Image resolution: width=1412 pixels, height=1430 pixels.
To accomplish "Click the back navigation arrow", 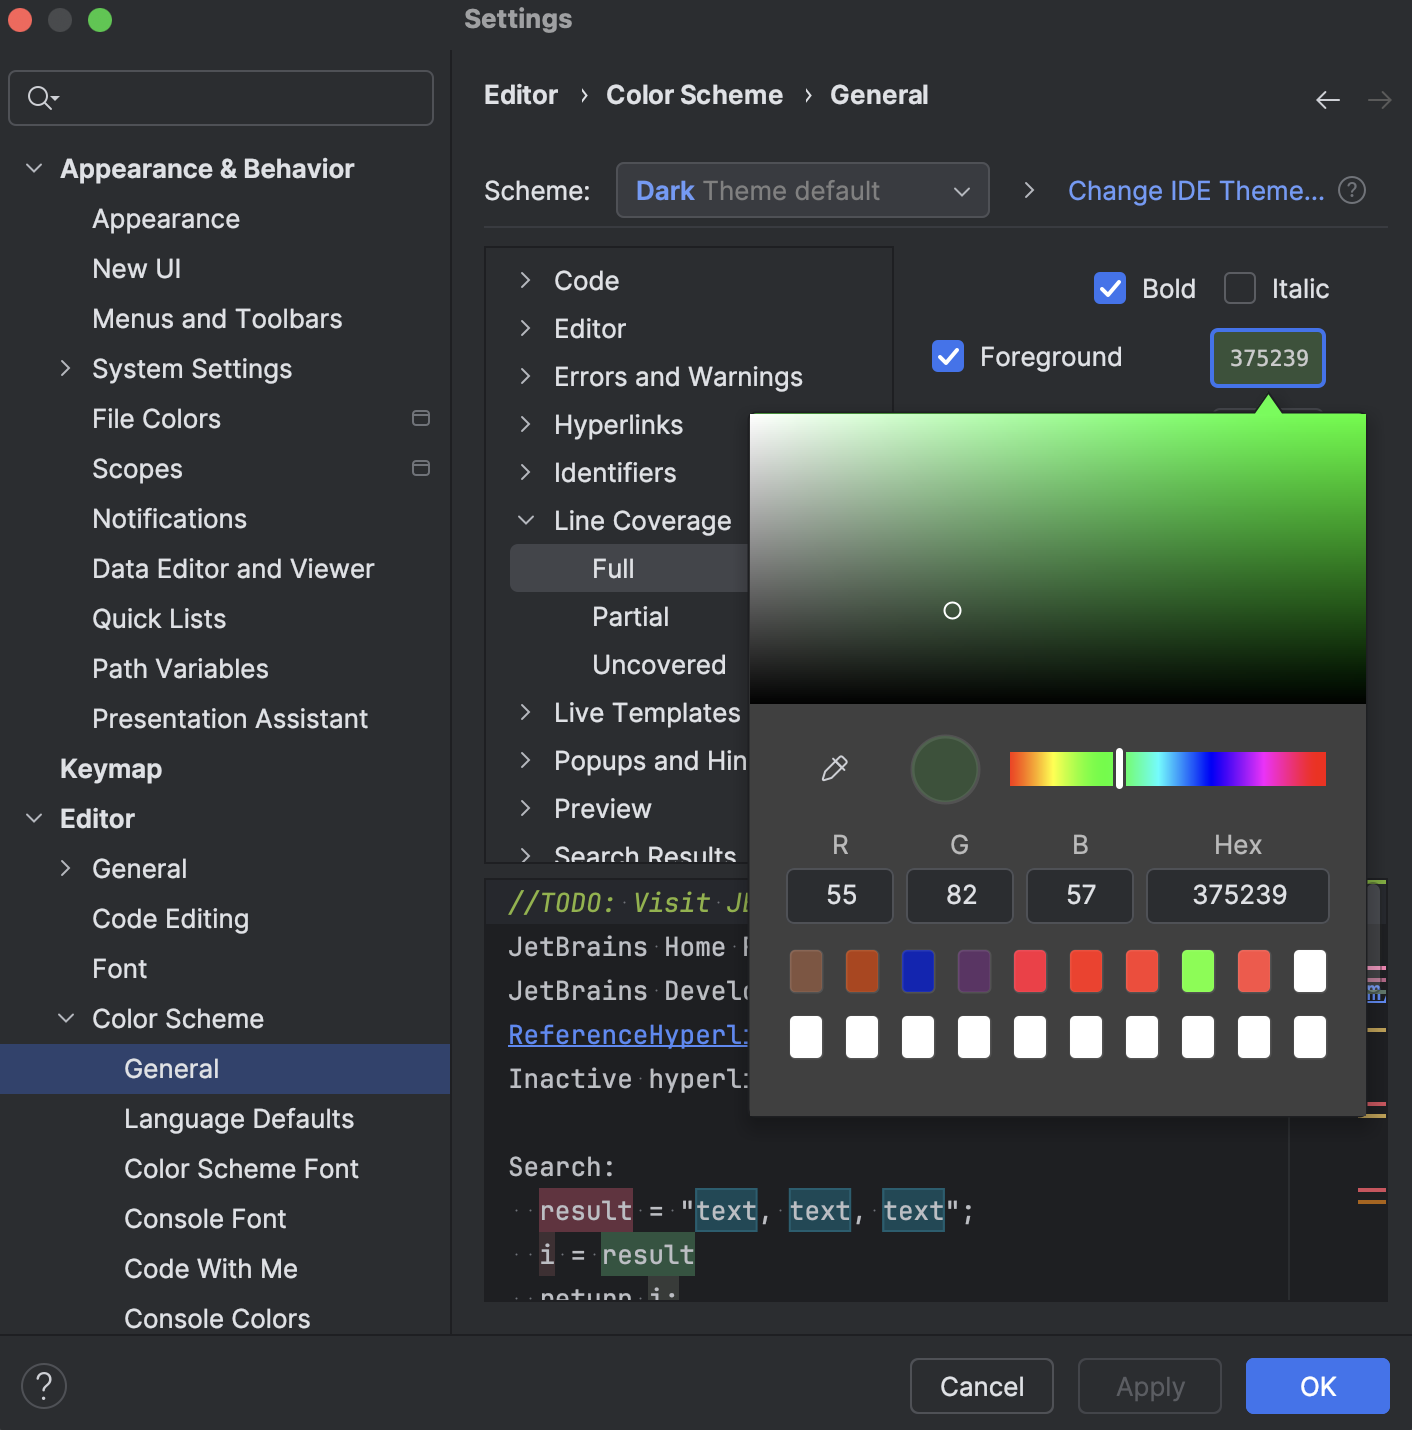I will [x=1327, y=100].
